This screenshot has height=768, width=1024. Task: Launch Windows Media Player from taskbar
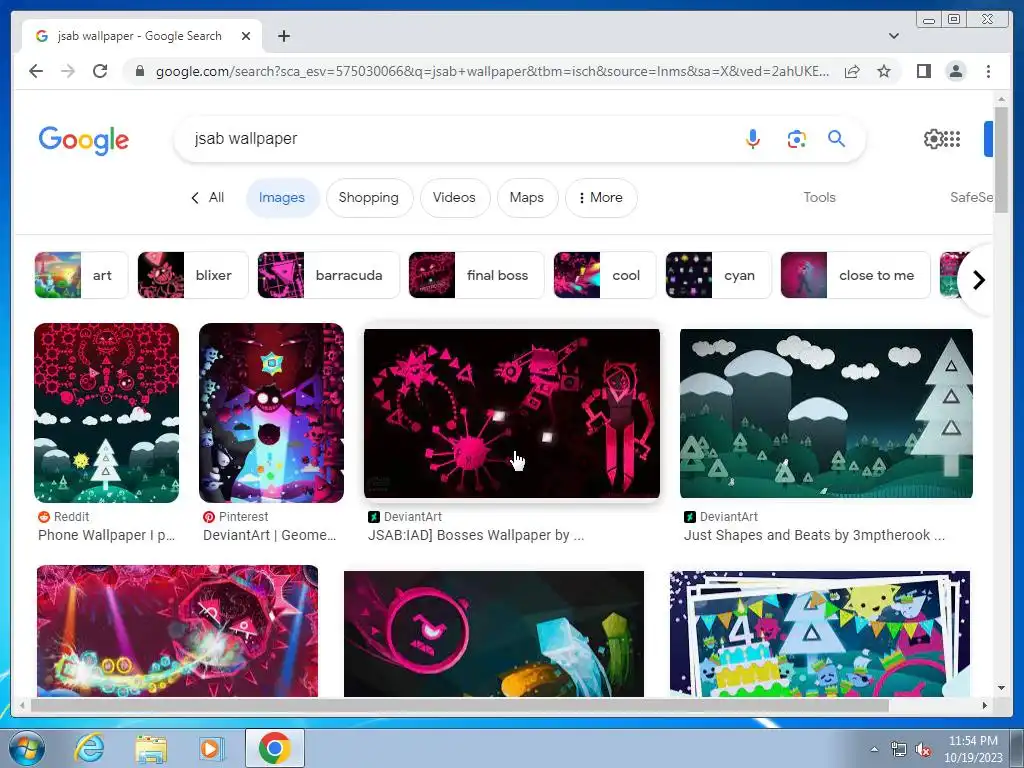(211, 748)
